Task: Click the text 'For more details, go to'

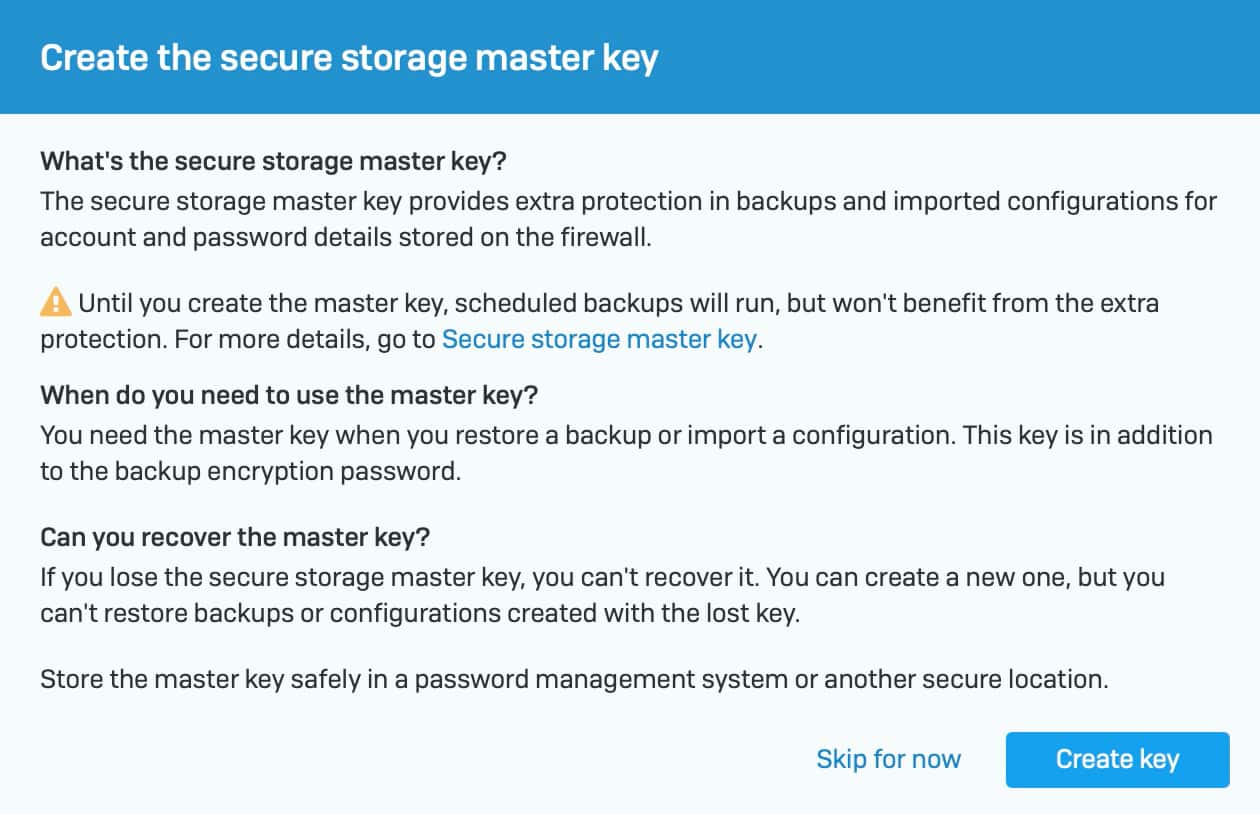Action: click(x=304, y=339)
